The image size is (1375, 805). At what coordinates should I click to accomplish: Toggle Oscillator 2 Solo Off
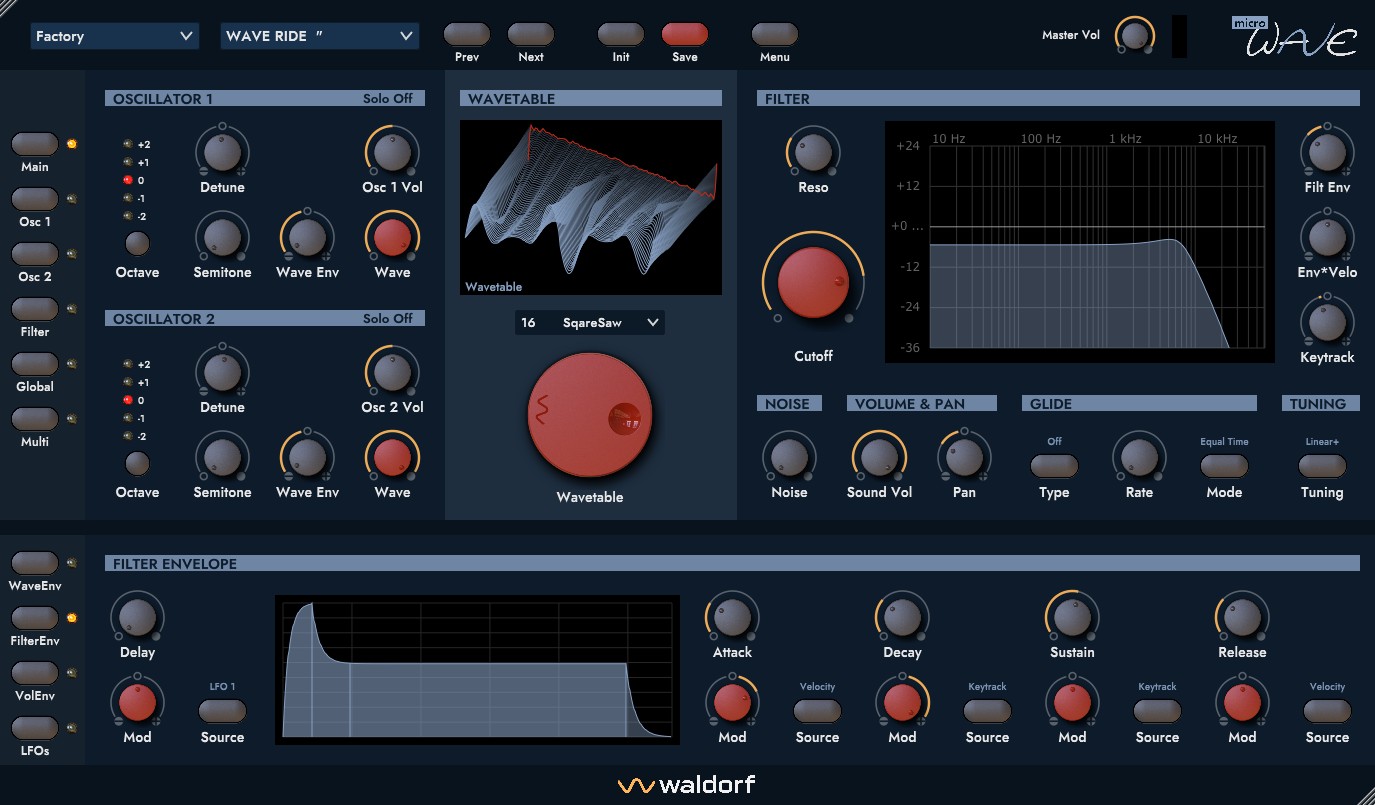[x=388, y=318]
